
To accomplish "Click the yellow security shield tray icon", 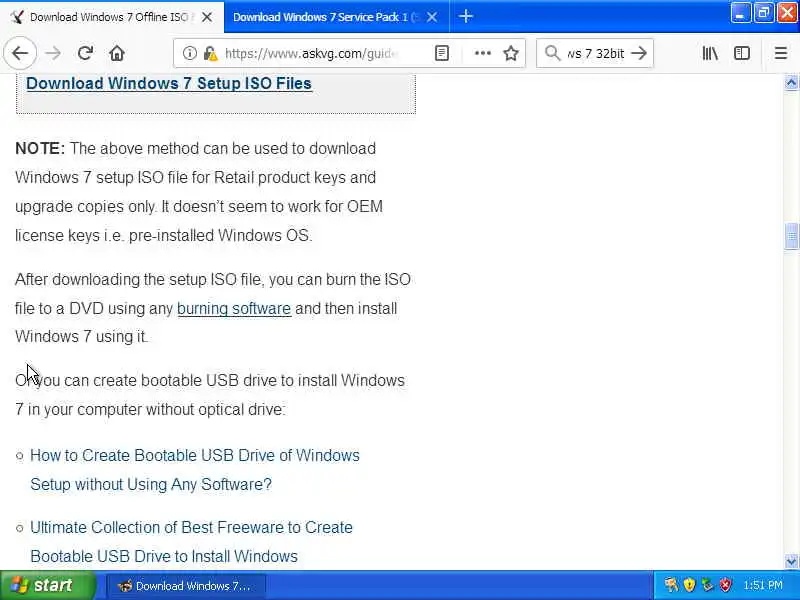I will click(x=689, y=585).
